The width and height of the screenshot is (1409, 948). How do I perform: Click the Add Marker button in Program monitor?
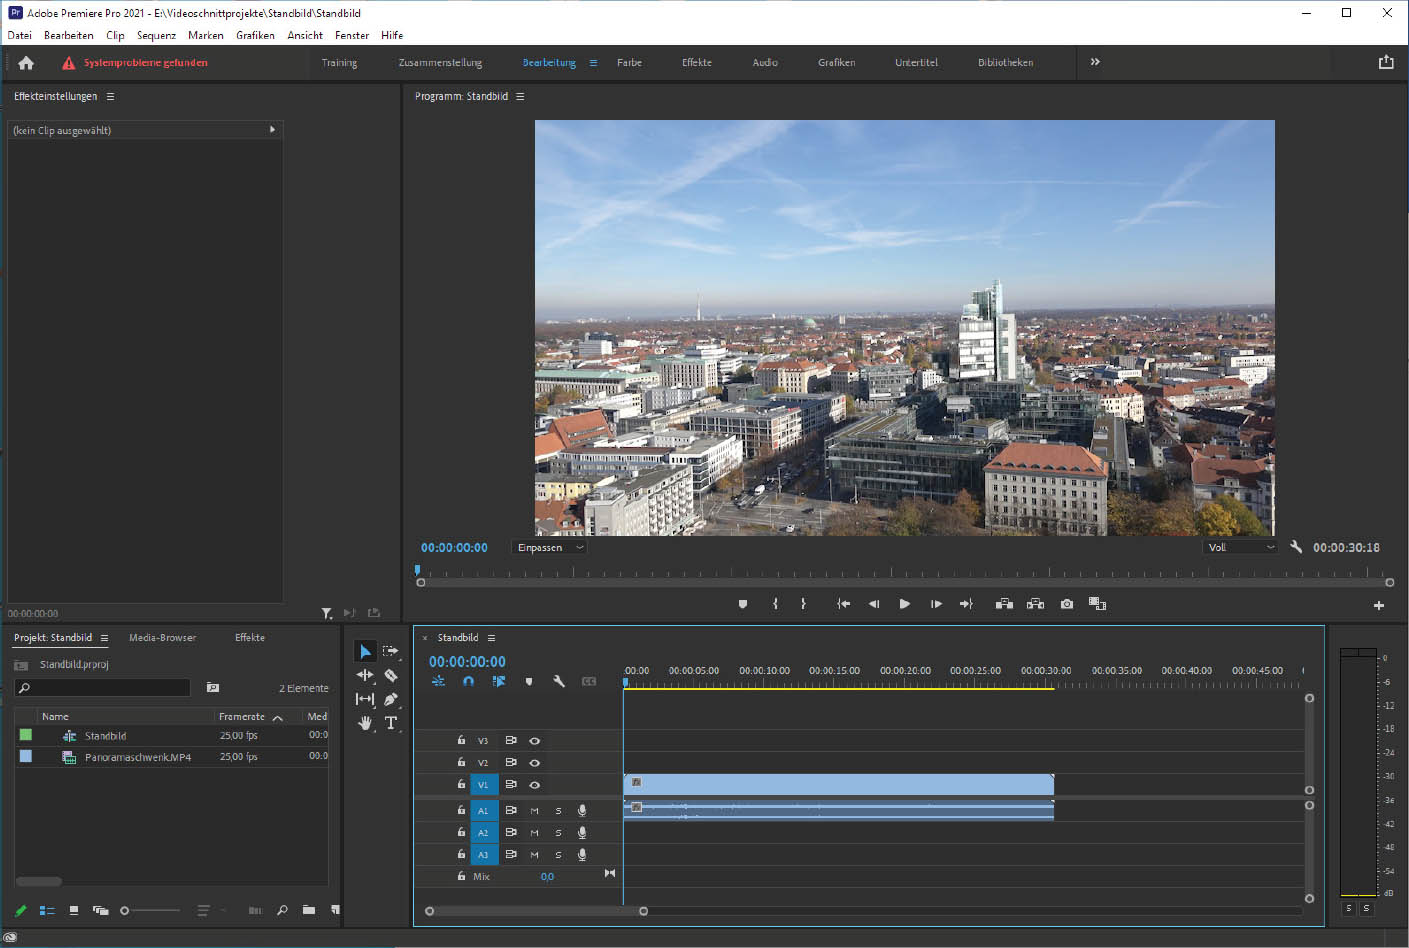(742, 604)
